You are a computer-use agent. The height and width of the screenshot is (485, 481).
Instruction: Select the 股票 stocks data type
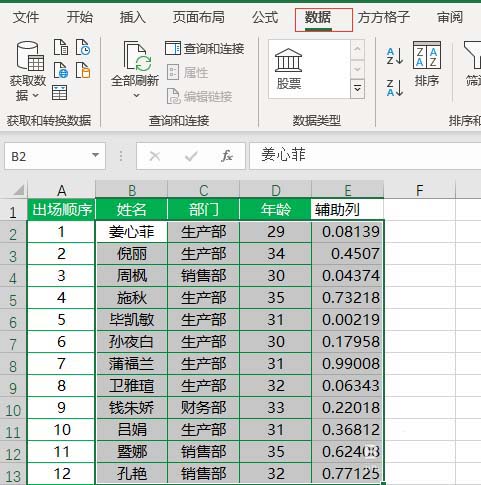coord(288,69)
